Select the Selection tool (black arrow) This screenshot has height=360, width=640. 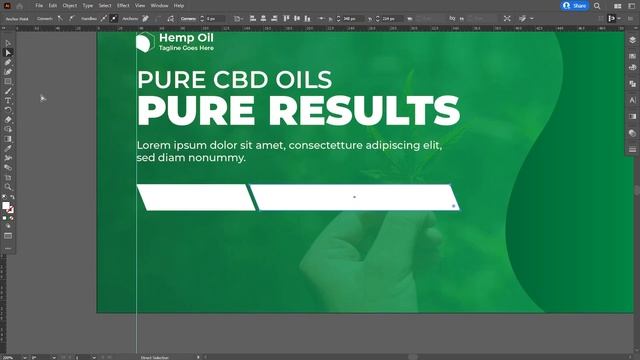pos(8,43)
